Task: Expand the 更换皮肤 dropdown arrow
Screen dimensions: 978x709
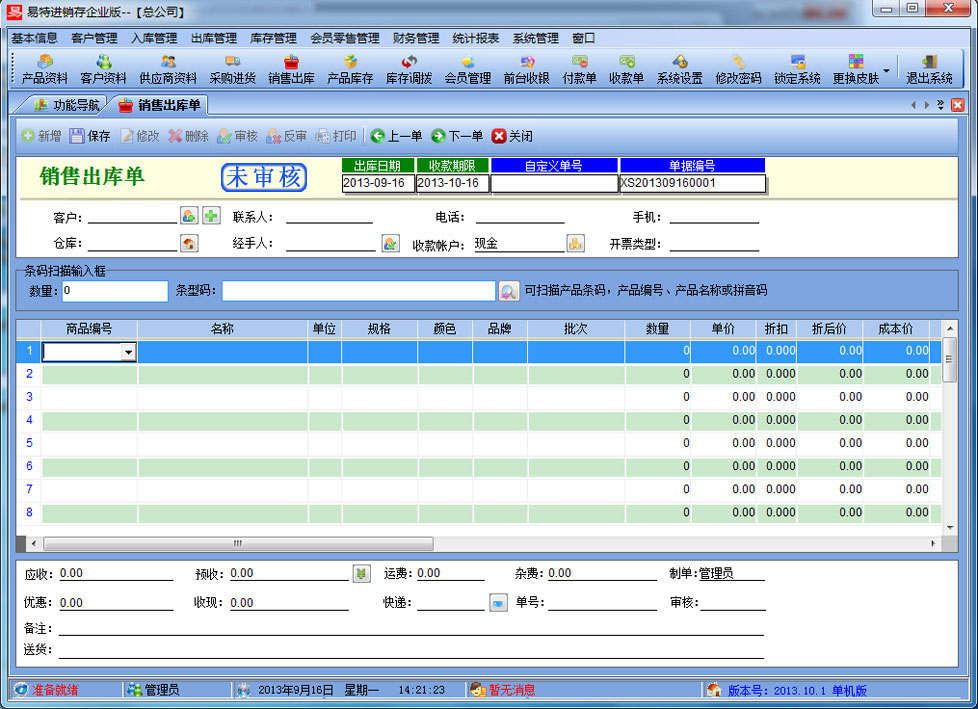Action: click(886, 70)
